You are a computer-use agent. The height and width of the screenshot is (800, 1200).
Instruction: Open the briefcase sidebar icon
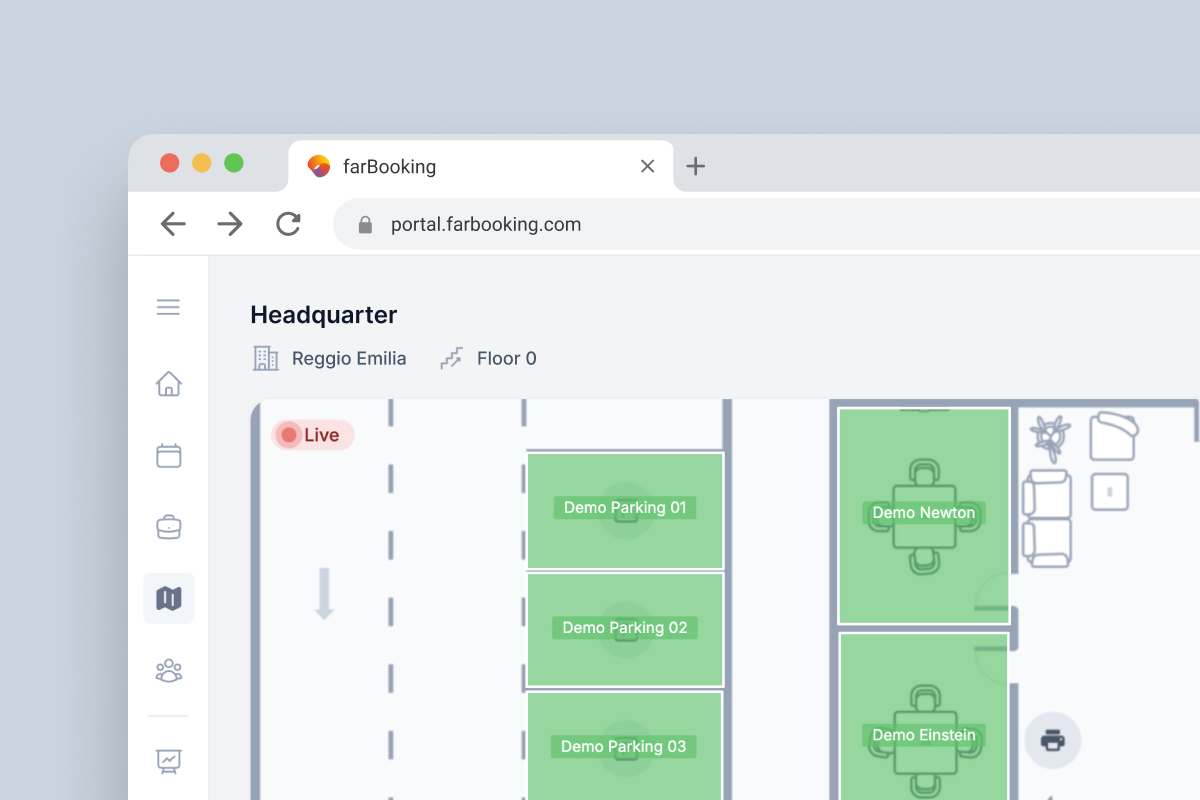click(x=168, y=527)
